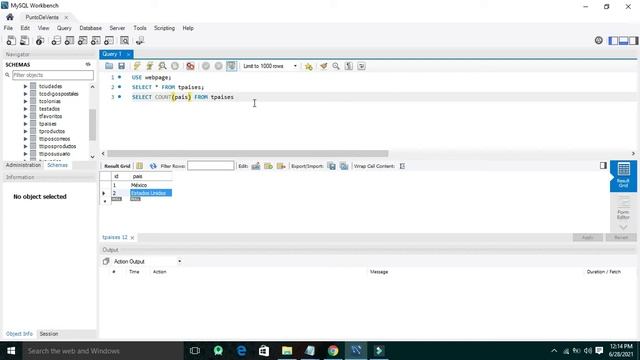Reconnect to DBMS icon
Screen dimensions: 640x360
click(x=140, y=40)
